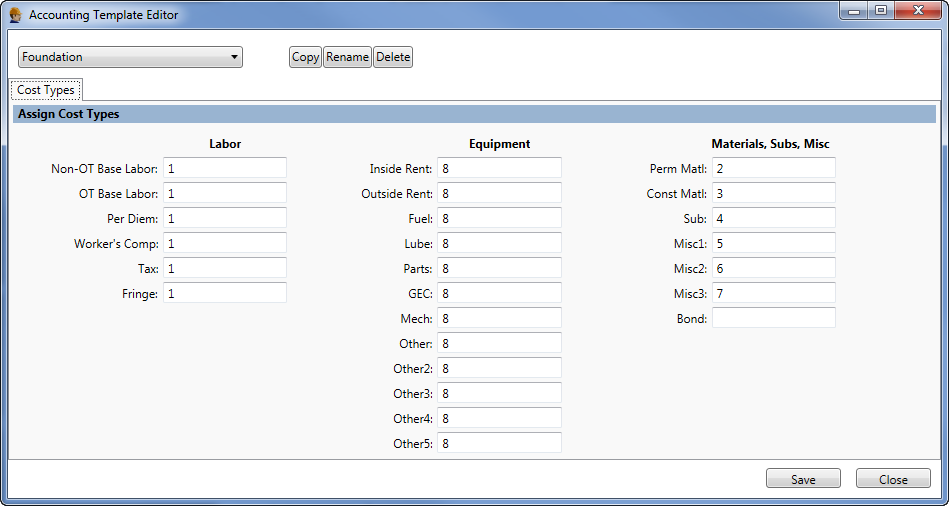Image resolution: width=949 pixels, height=506 pixels.
Task: Select the Fringe cost type field
Action: (x=225, y=293)
